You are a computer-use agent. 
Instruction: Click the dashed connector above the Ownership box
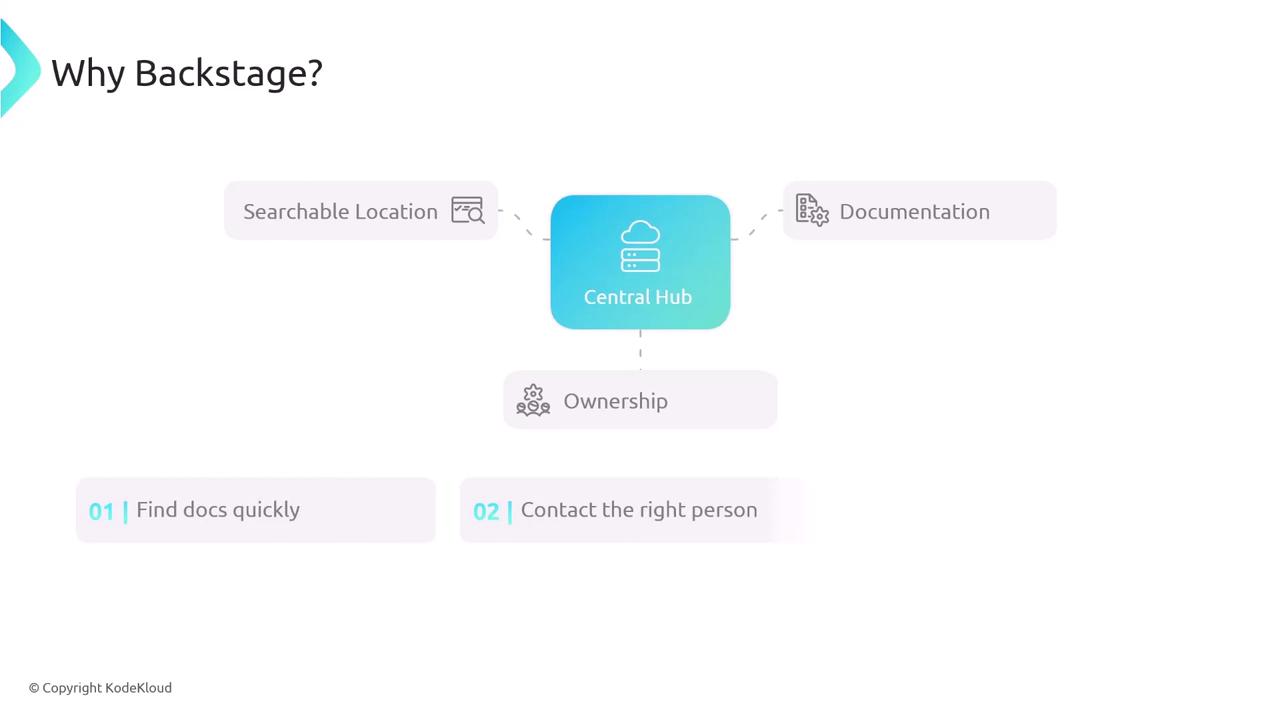click(640, 349)
